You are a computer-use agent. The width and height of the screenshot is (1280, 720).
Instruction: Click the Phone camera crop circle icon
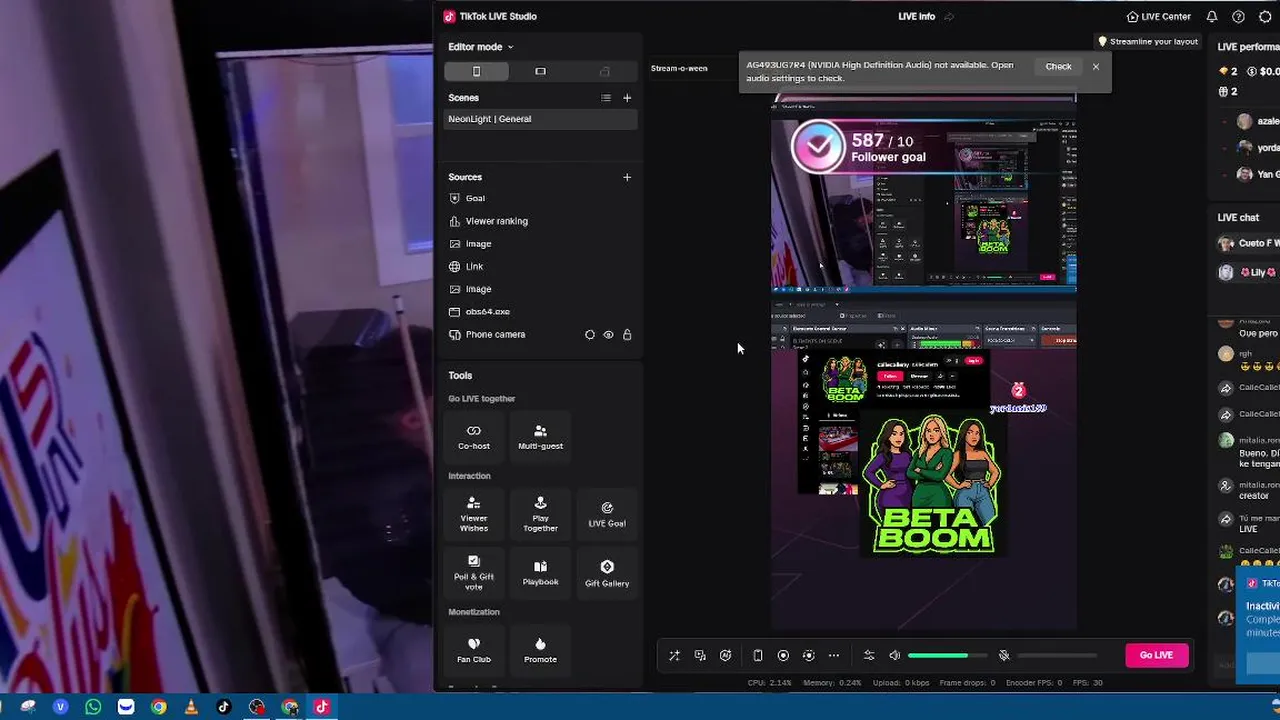pos(589,335)
